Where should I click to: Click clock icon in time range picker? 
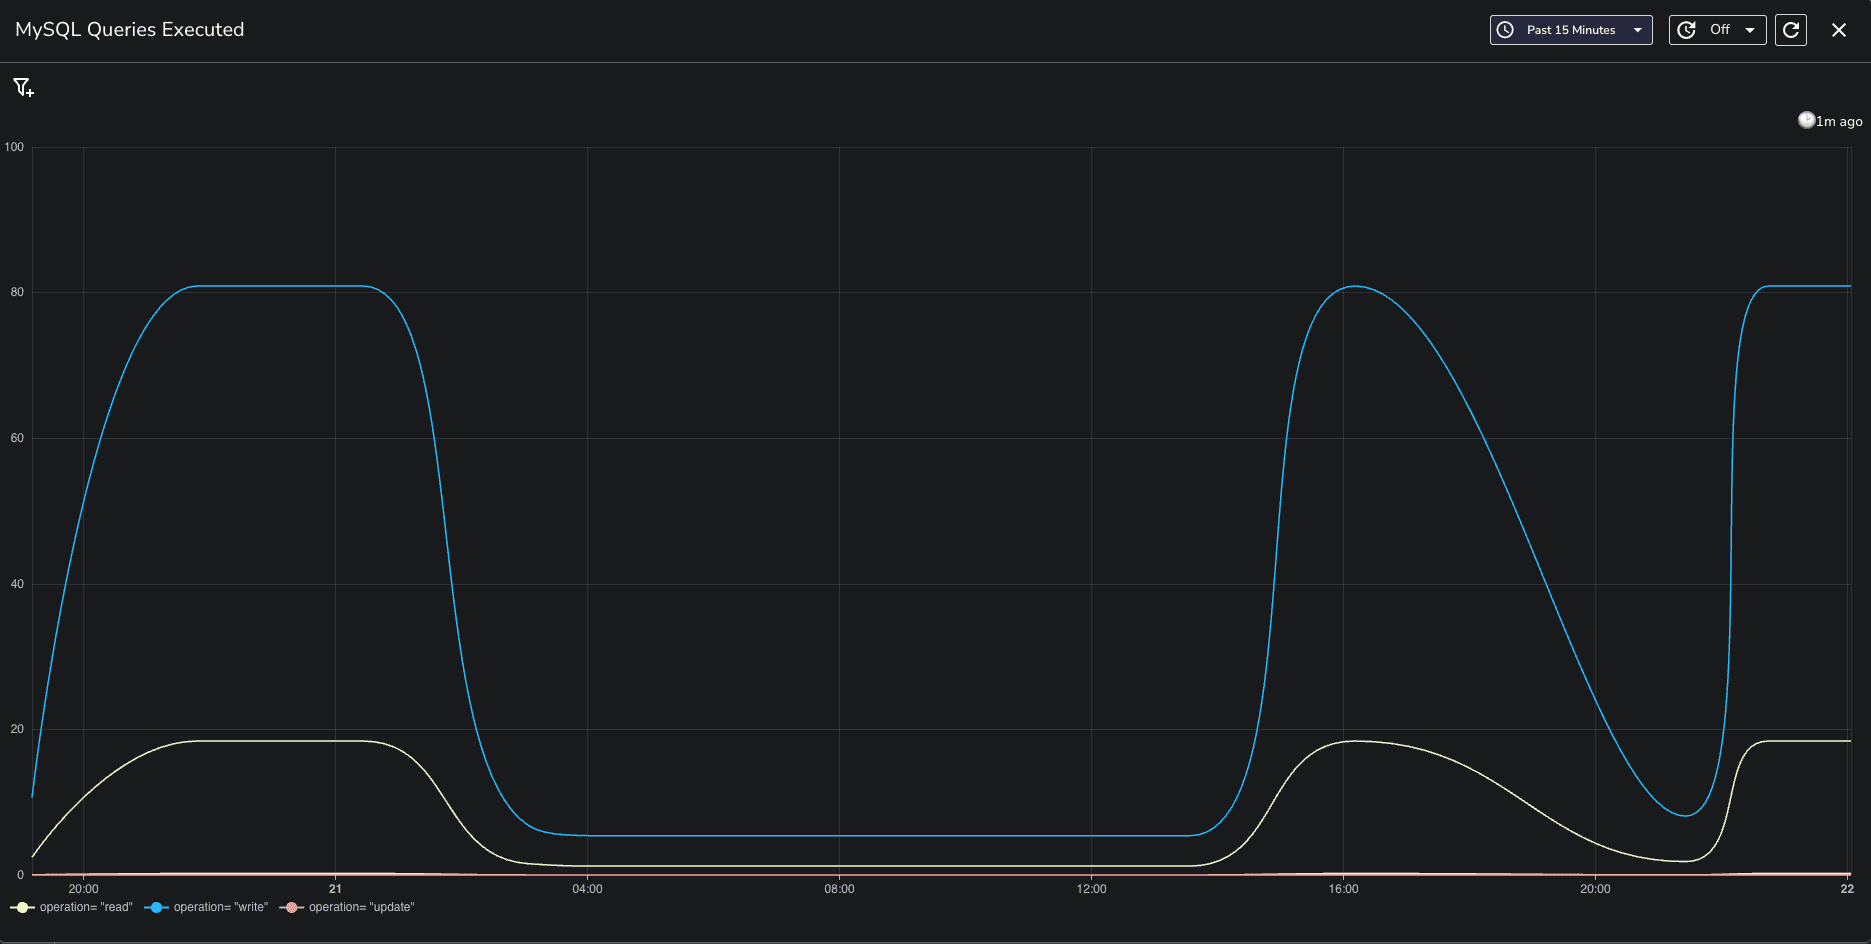(1505, 30)
